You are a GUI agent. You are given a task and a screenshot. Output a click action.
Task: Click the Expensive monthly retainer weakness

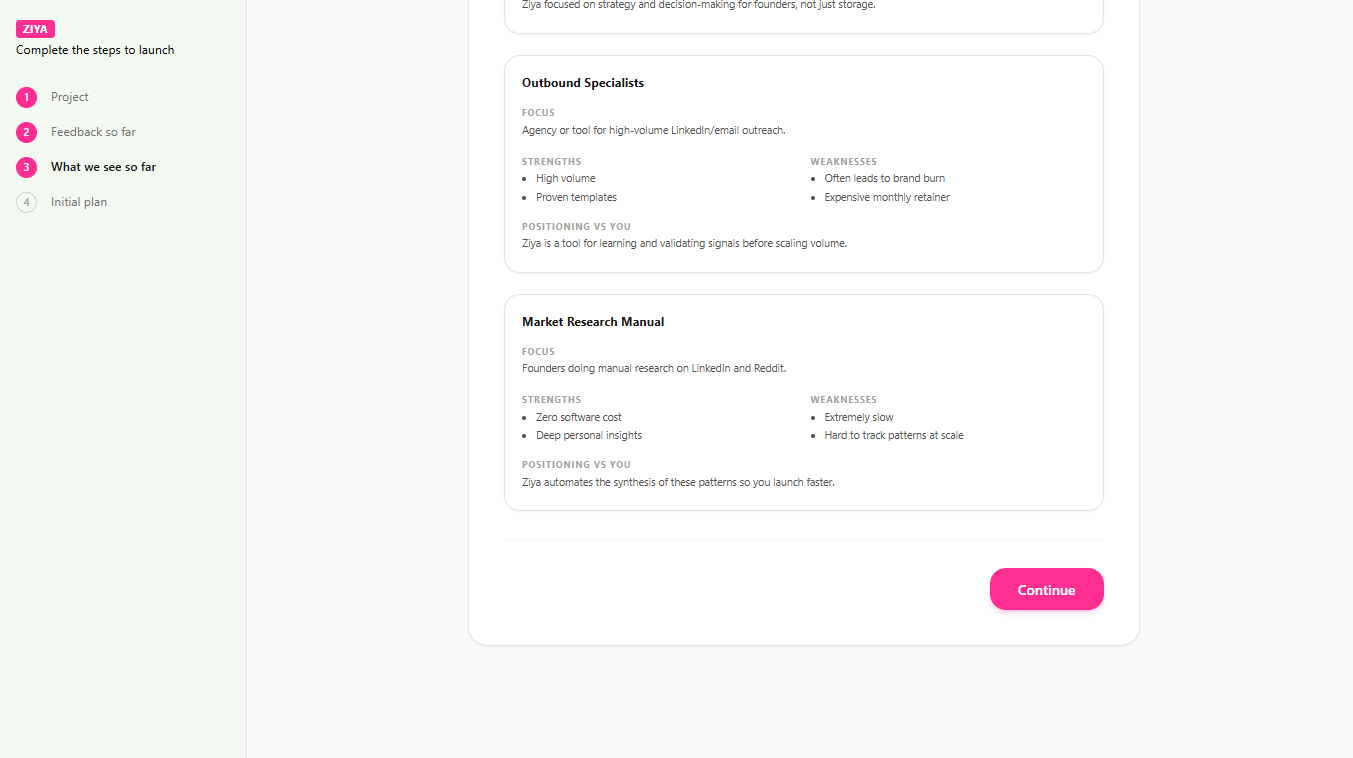(x=887, y=197)
